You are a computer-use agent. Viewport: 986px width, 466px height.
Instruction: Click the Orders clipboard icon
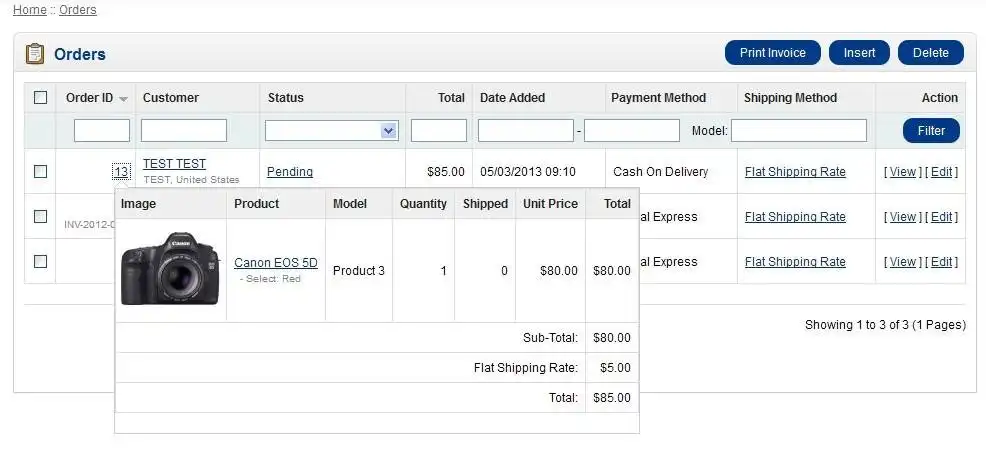pos(35,53)
